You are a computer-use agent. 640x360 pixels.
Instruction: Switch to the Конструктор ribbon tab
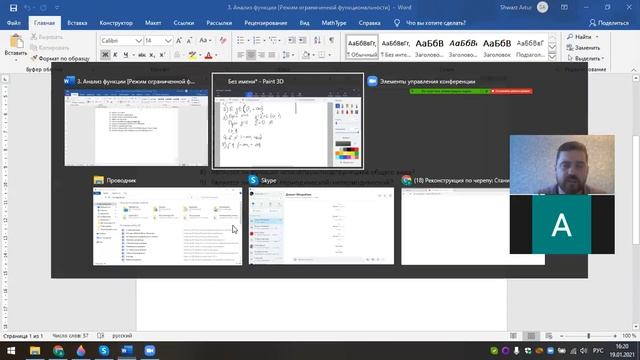click(116, 23)
